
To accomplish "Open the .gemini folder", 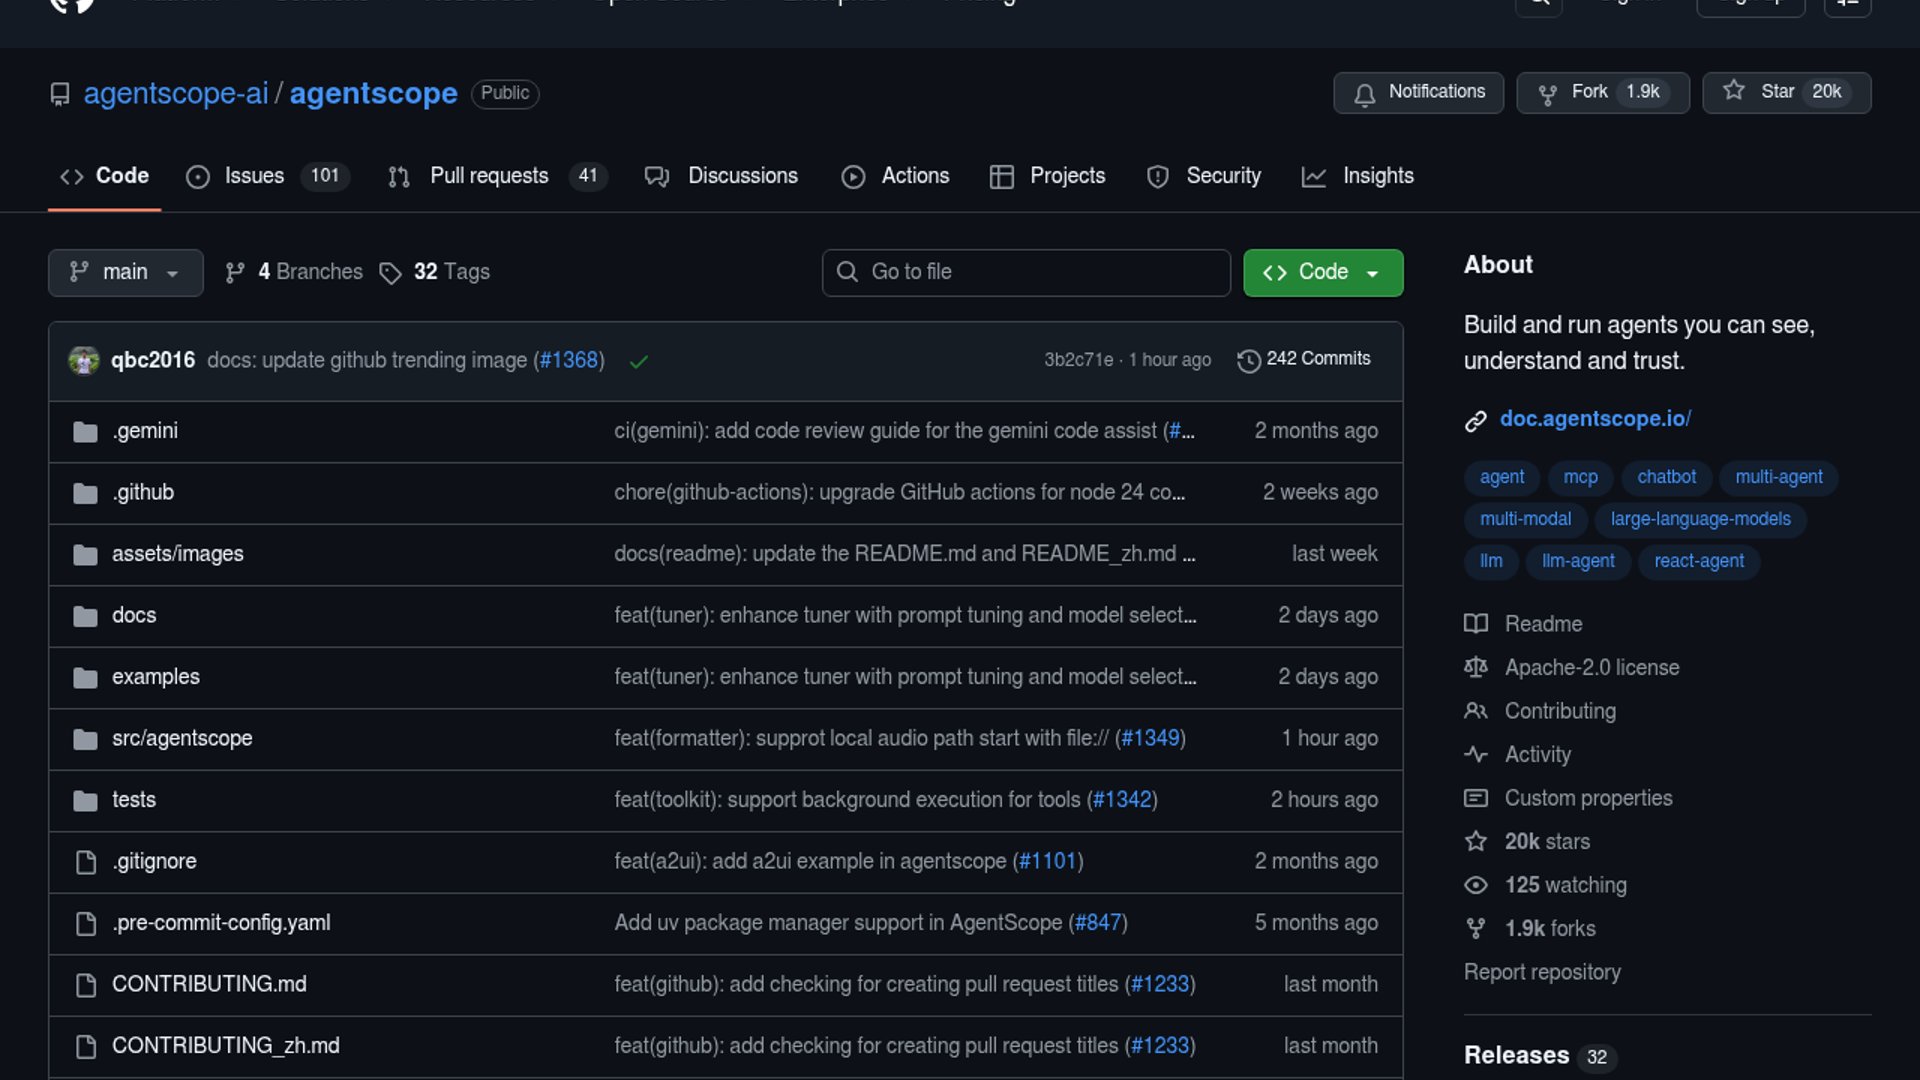I will pyautogui.click(x=145, y=431).
